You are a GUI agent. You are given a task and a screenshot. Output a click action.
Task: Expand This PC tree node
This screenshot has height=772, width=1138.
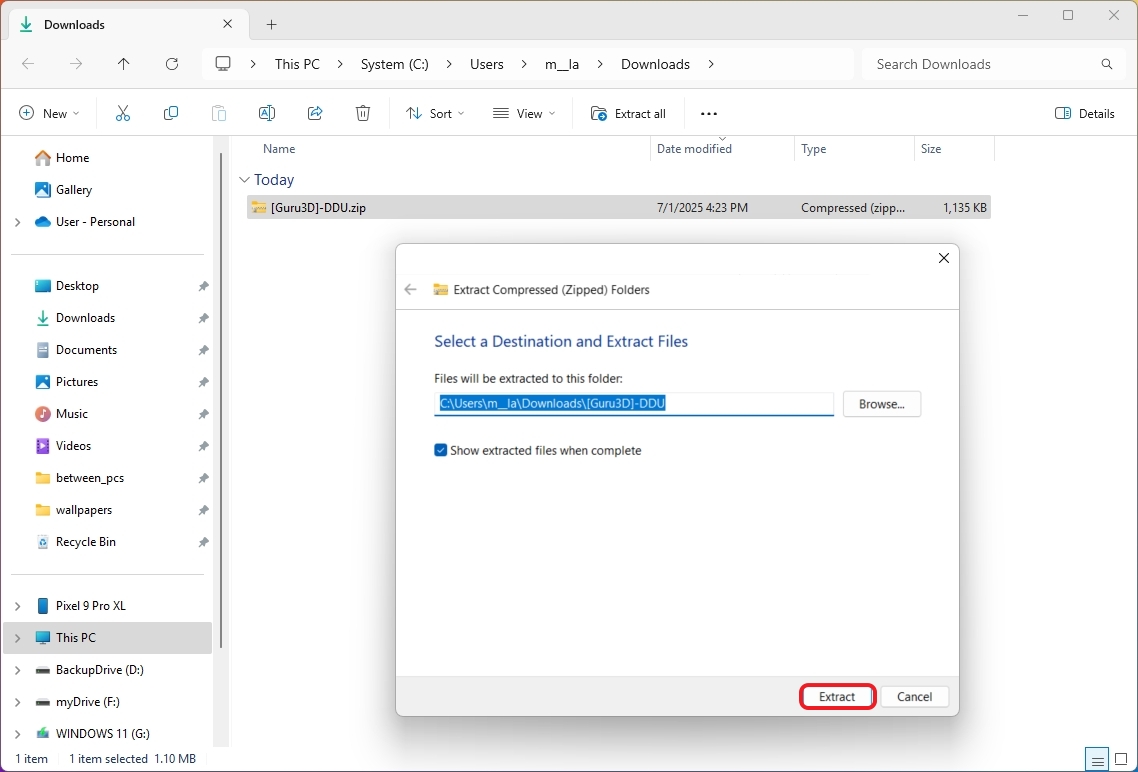[x=17, y=638]
